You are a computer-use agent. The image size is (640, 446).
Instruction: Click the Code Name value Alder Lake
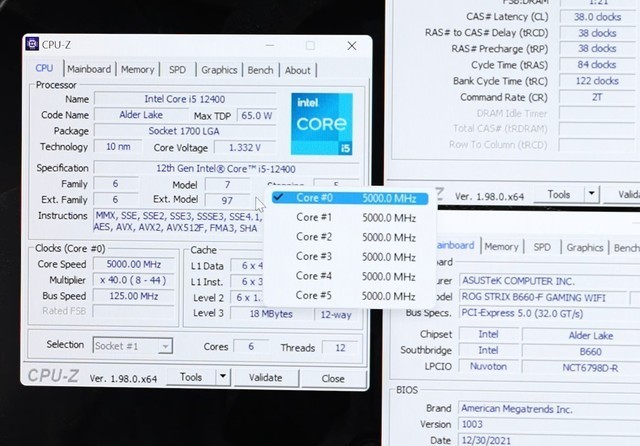(x=141, y=115)
